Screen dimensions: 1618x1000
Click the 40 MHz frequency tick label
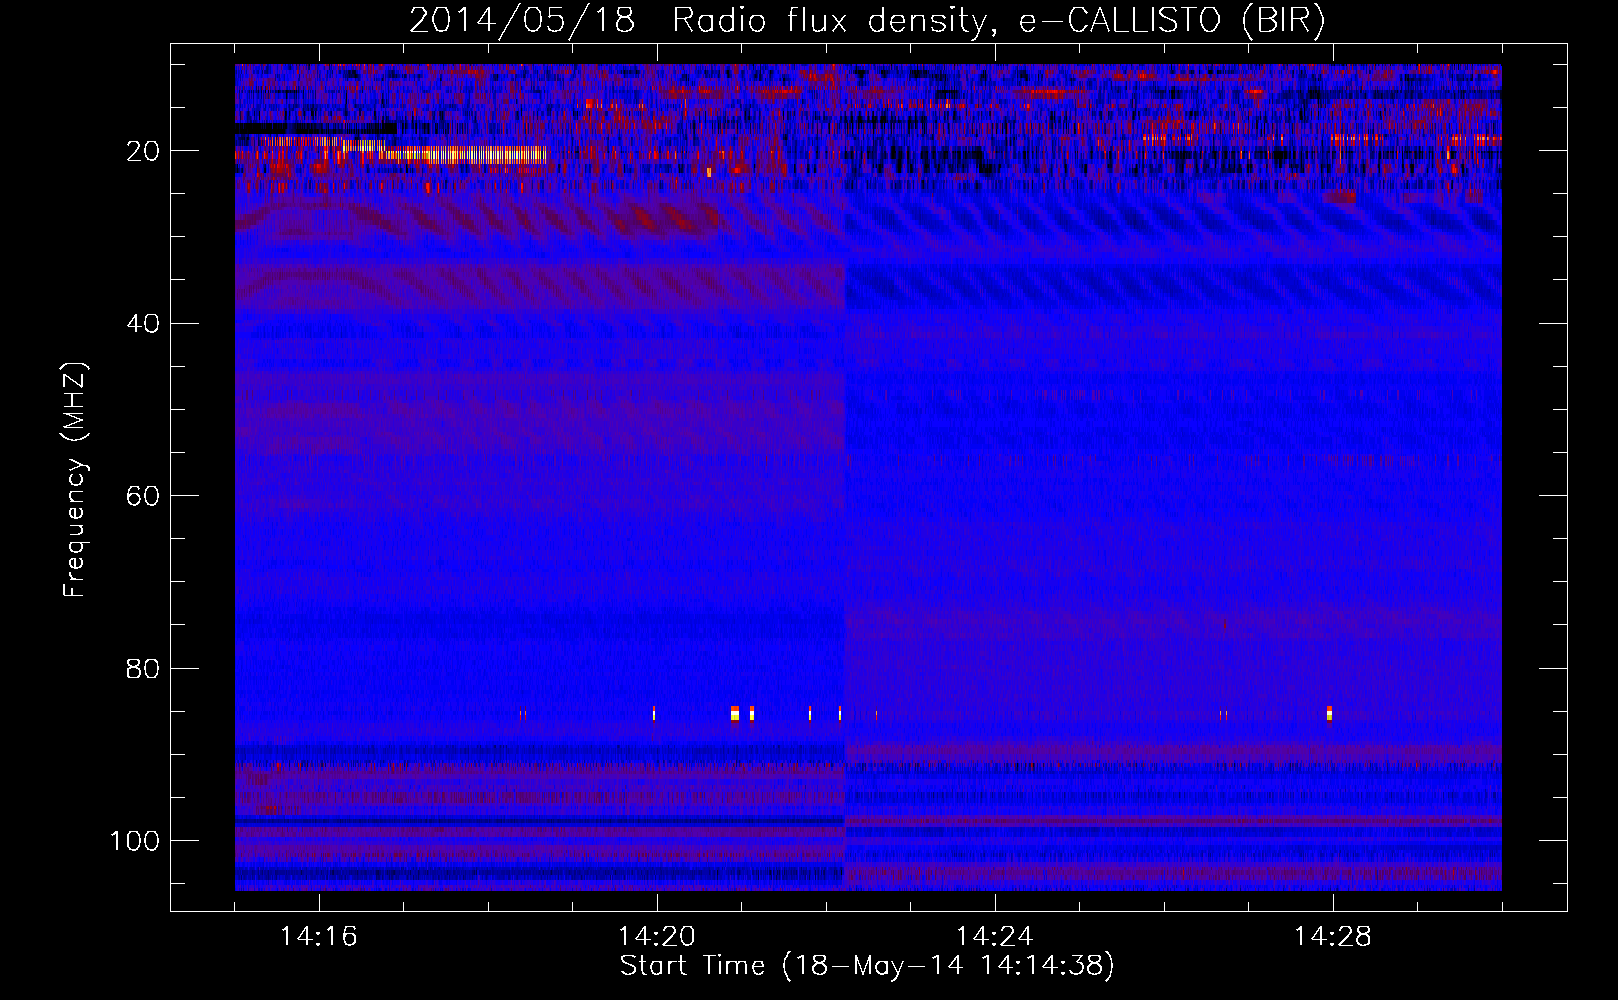coord(143,324)
